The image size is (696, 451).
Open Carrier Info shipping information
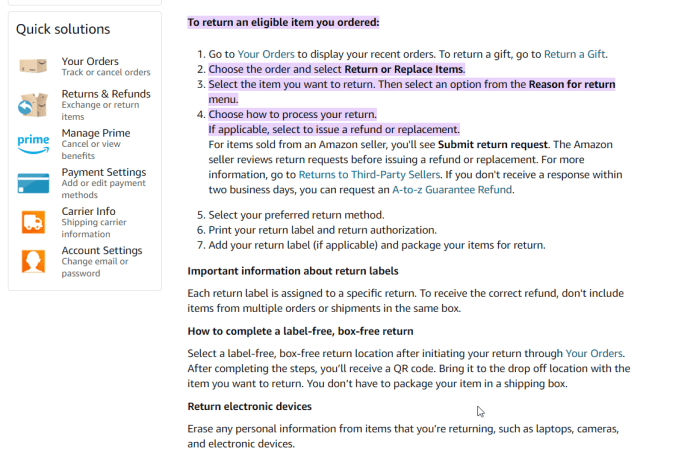88,211
